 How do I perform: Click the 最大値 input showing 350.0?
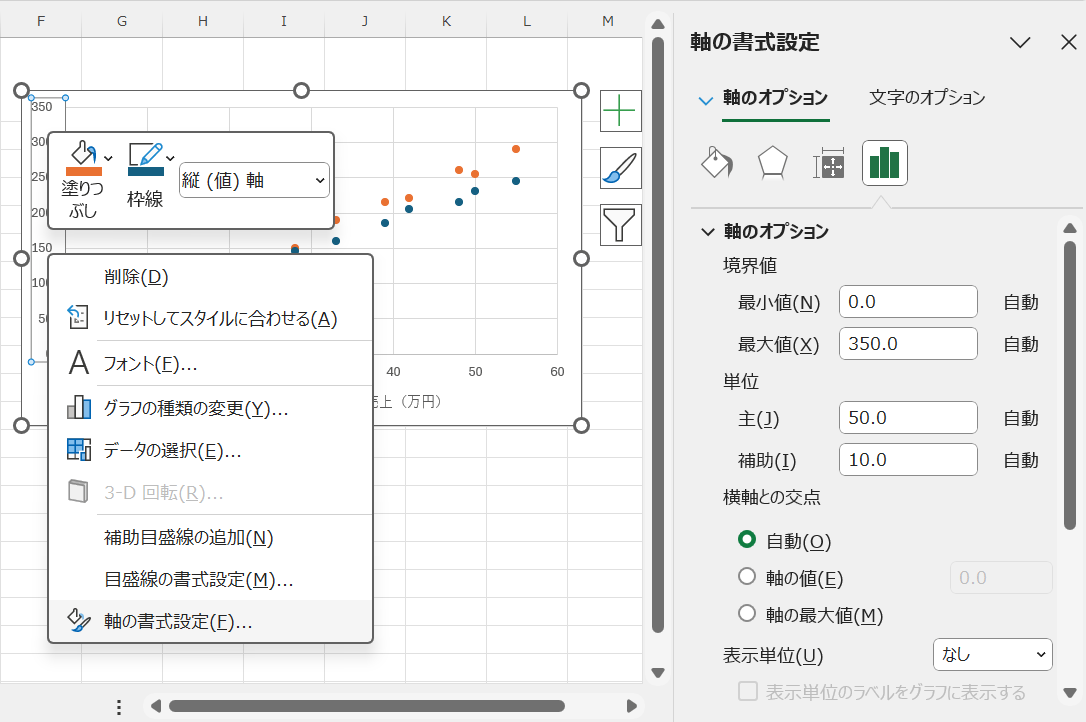[x=907, y=343]
